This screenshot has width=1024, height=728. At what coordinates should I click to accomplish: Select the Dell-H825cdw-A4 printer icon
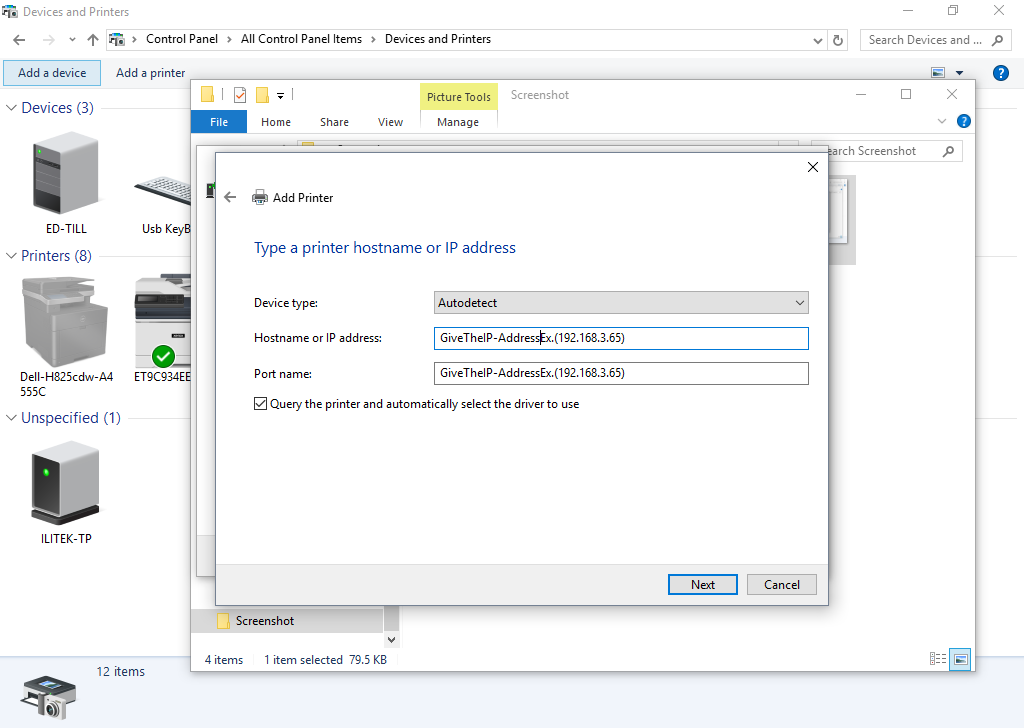tap(66, 320)
